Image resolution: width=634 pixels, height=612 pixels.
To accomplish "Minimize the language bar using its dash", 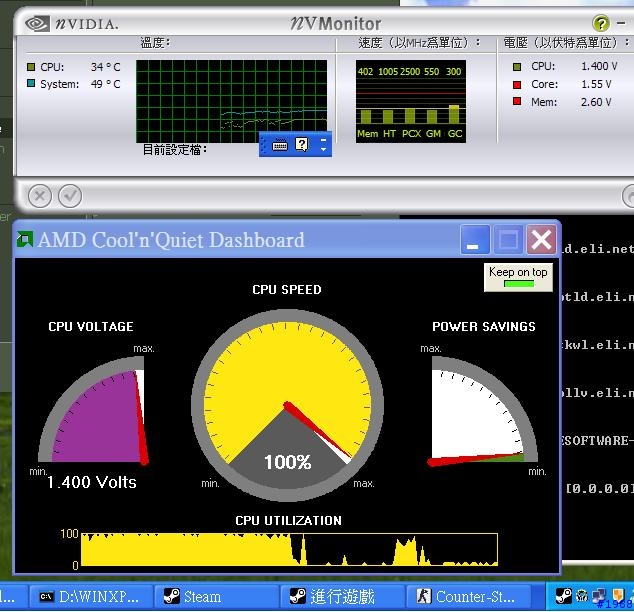I will click(x=323, y=140).
